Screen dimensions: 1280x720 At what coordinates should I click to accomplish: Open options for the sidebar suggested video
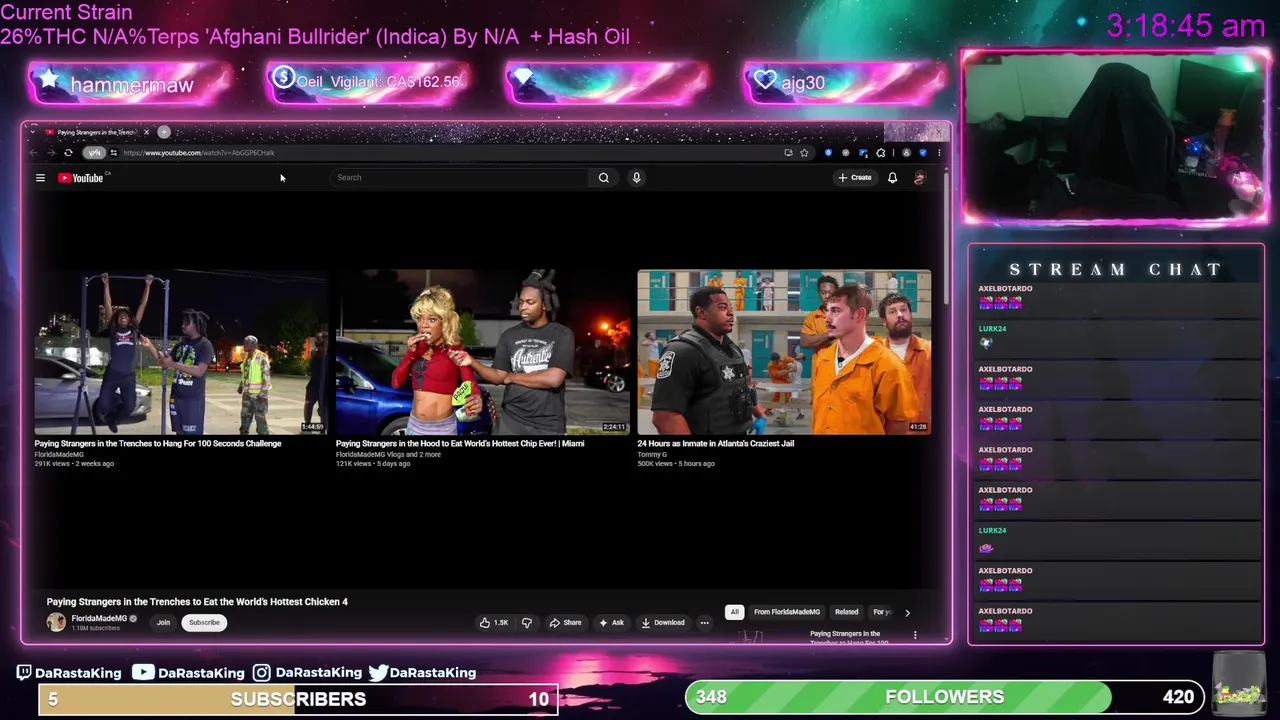915,635
